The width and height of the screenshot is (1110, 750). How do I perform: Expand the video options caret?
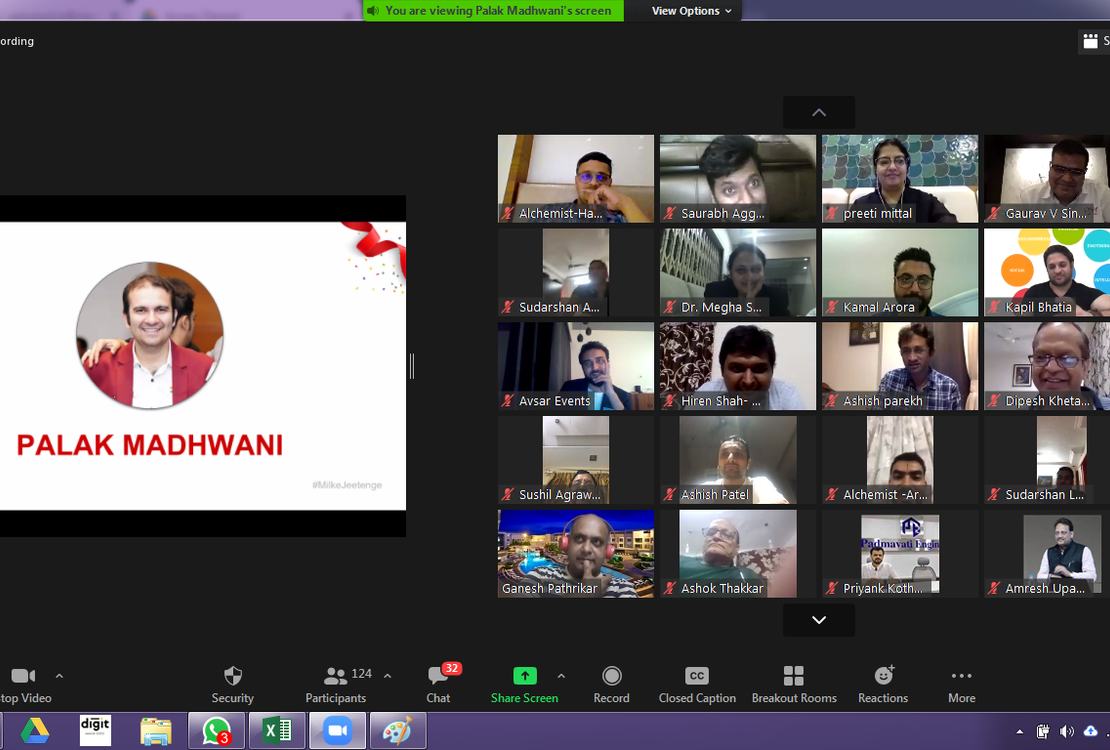[x=59, y=676]
